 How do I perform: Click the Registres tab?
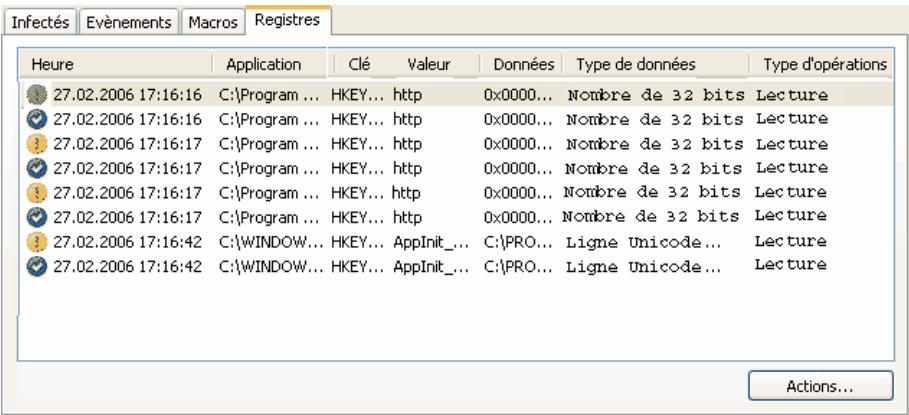pos(288,20)
